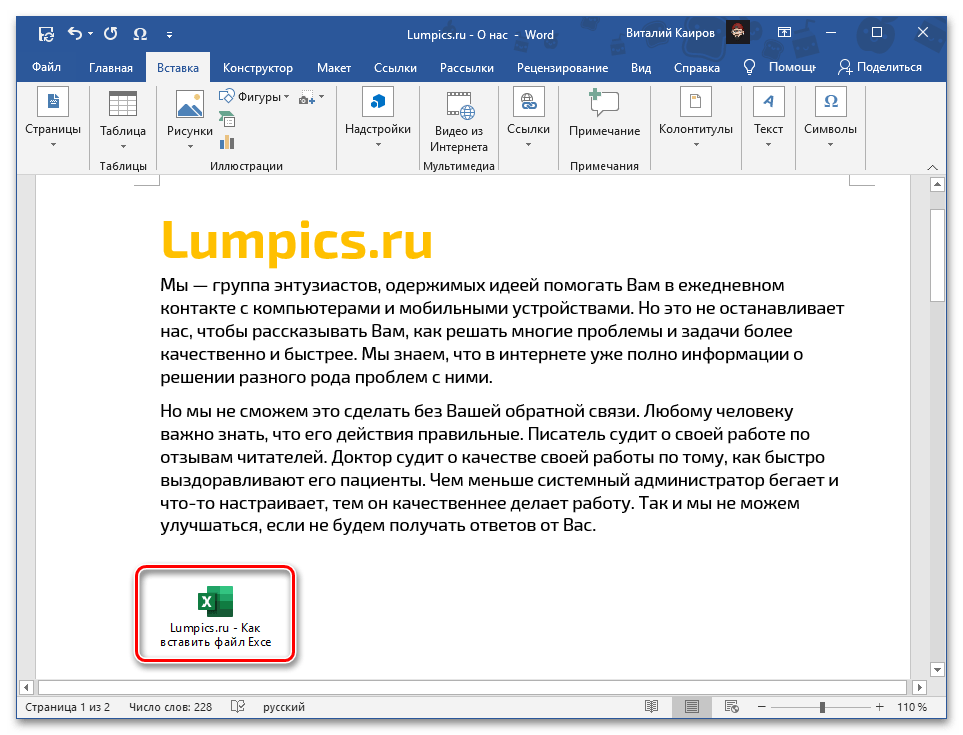This screenshot has height=735, width=963.
Task: Switch to Read Mode in status bar
Action: (x=651, y=706)
